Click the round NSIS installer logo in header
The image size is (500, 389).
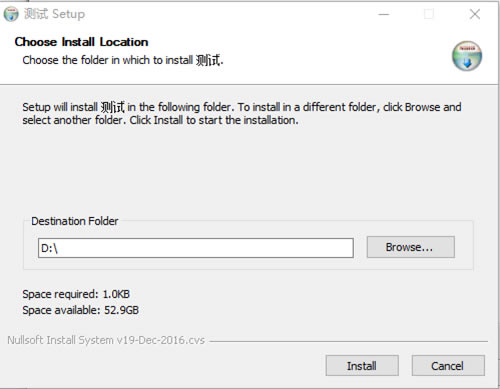[x=467, y=56]
